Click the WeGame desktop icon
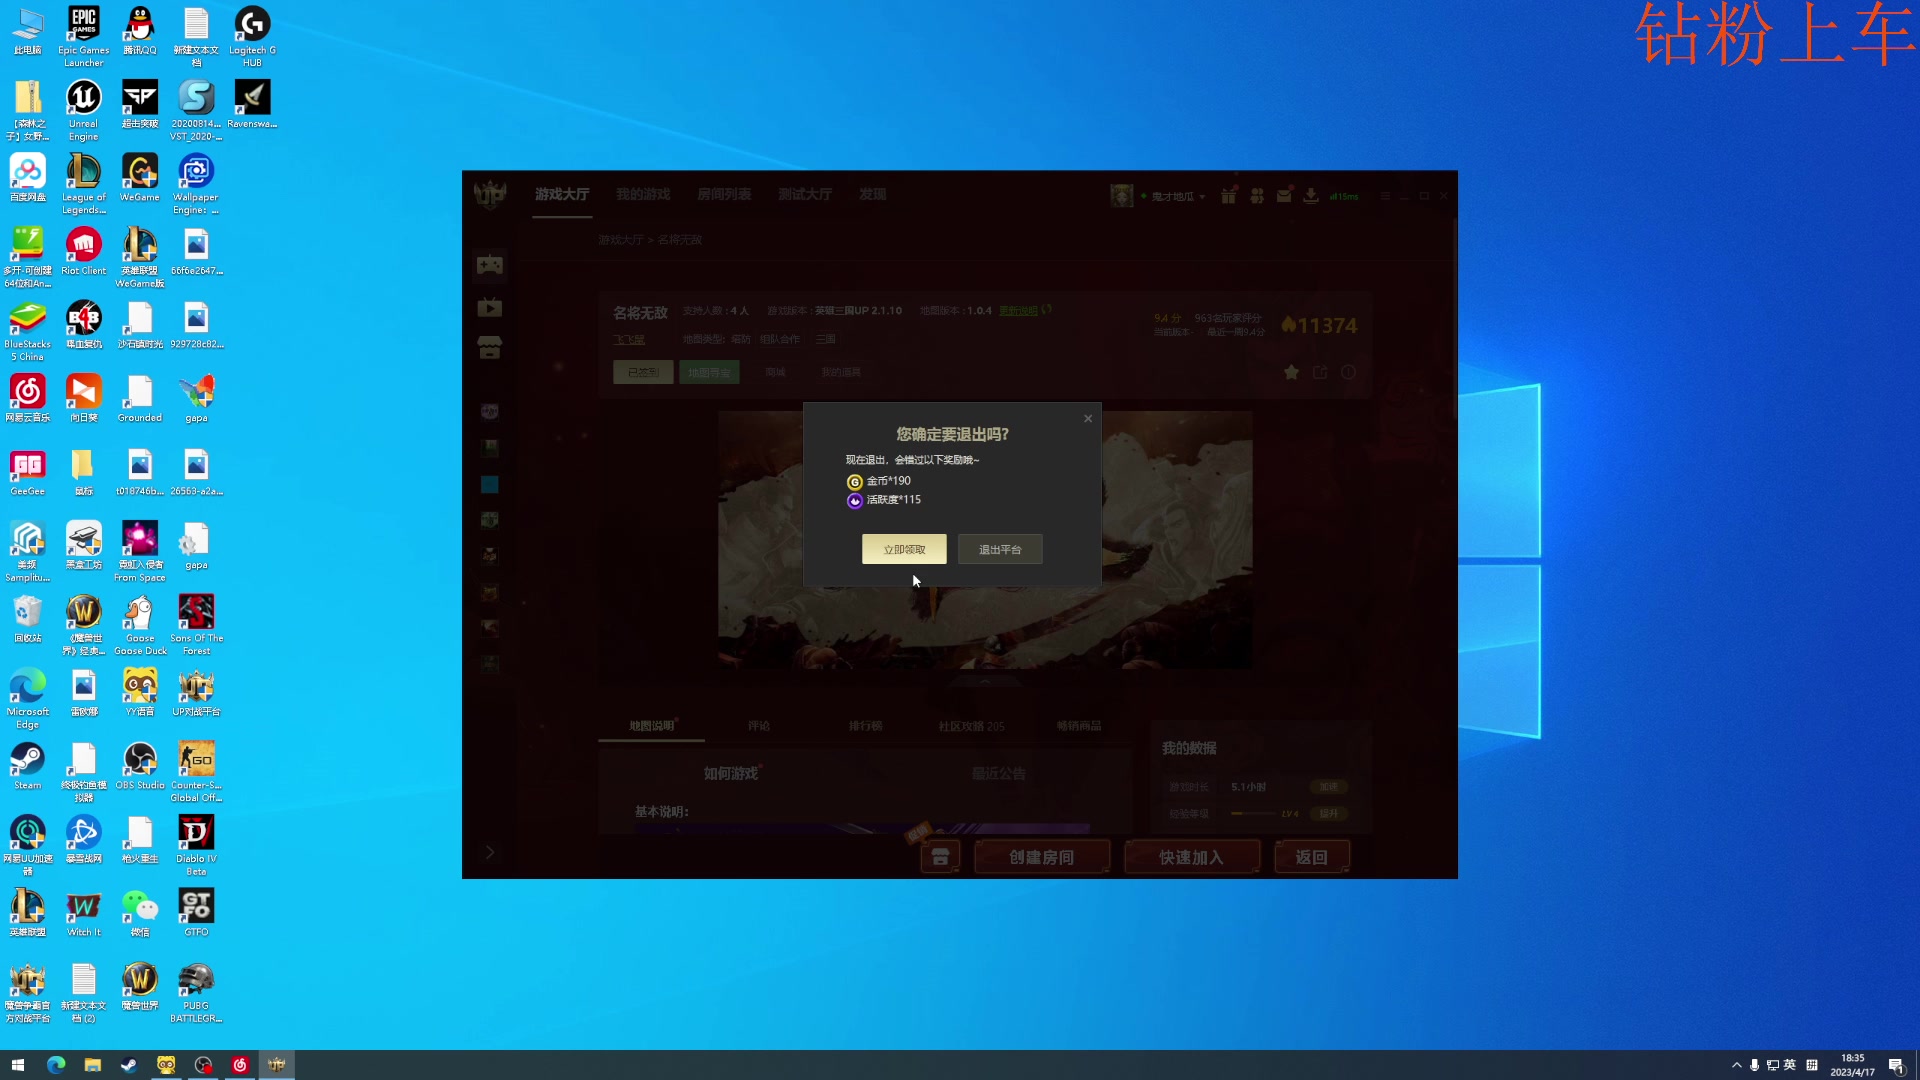The height and width of the screenshot is (1080, 1920). [x=140, y=178]
